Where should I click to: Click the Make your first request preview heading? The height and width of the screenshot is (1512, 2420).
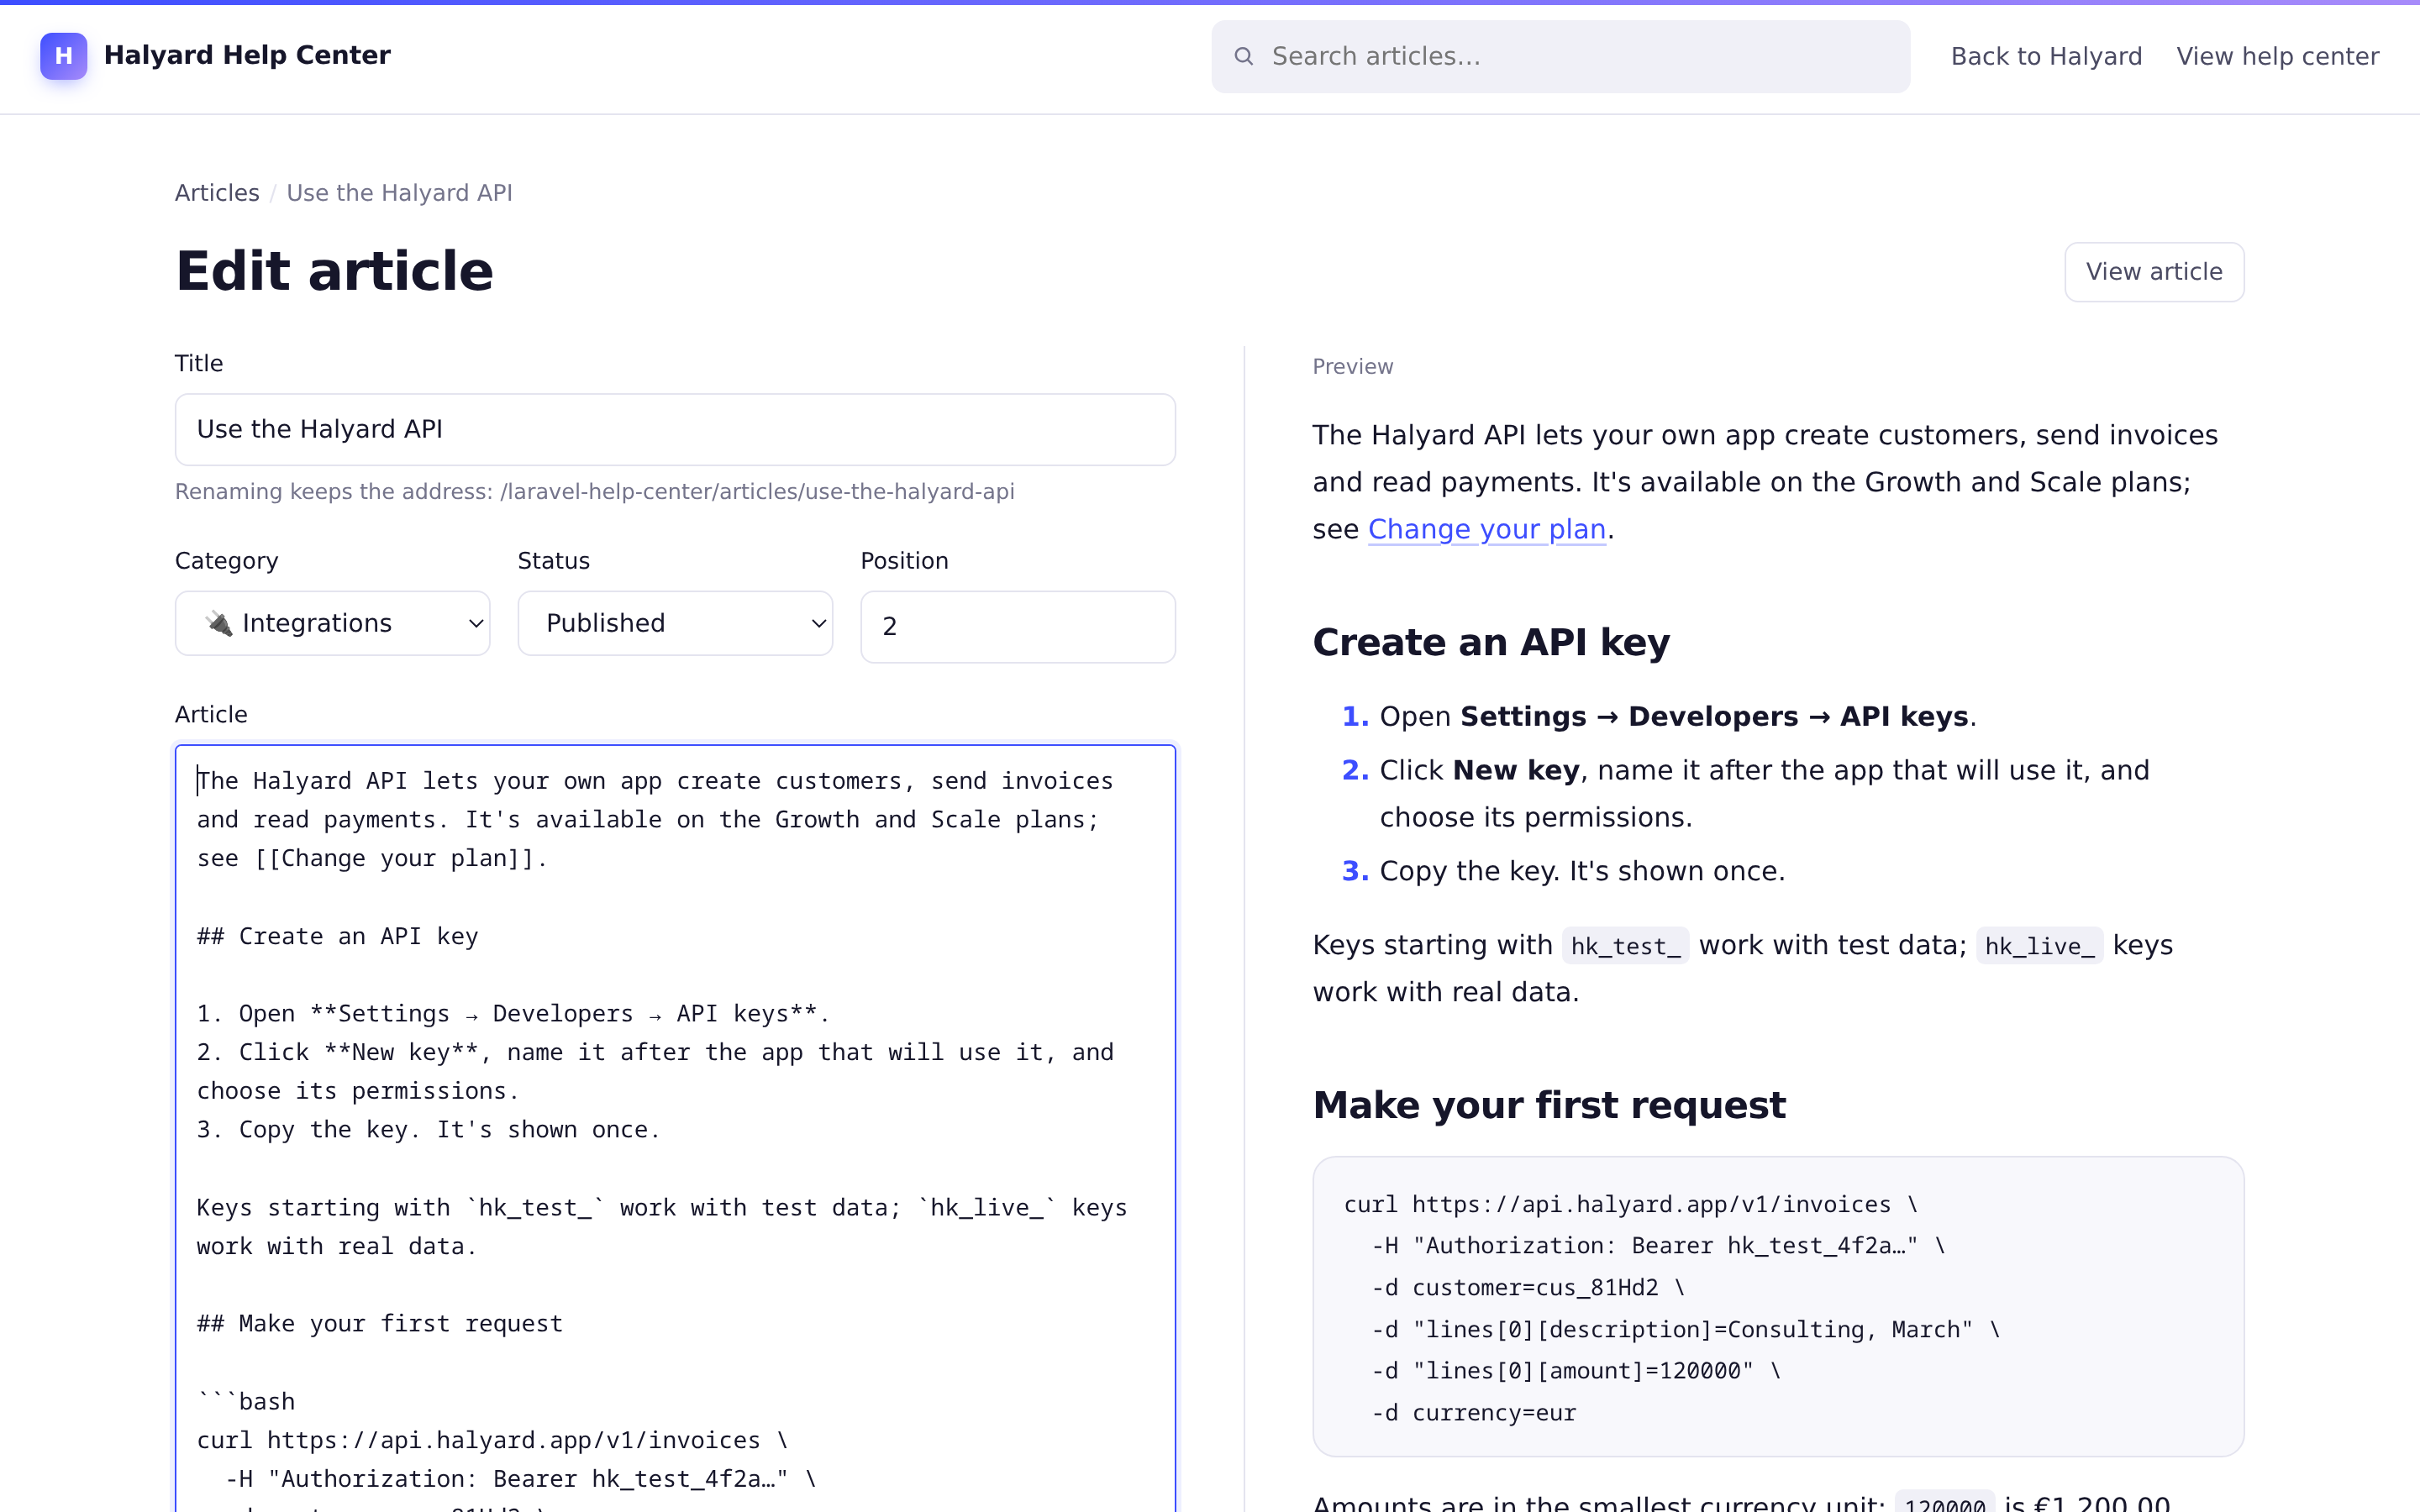pyautogui.click(x=1548, y=1105)
